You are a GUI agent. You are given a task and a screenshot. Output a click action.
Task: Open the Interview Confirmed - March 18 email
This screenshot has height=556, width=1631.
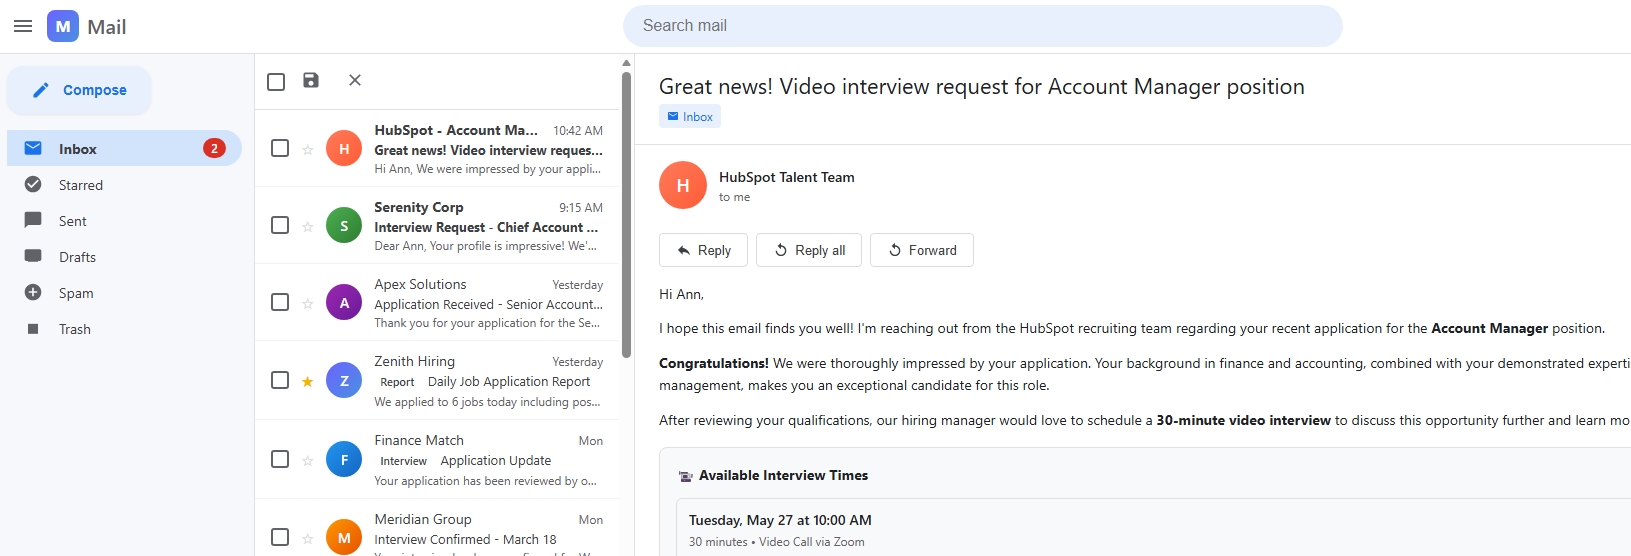pyautogui.click(x=438, y=528)
